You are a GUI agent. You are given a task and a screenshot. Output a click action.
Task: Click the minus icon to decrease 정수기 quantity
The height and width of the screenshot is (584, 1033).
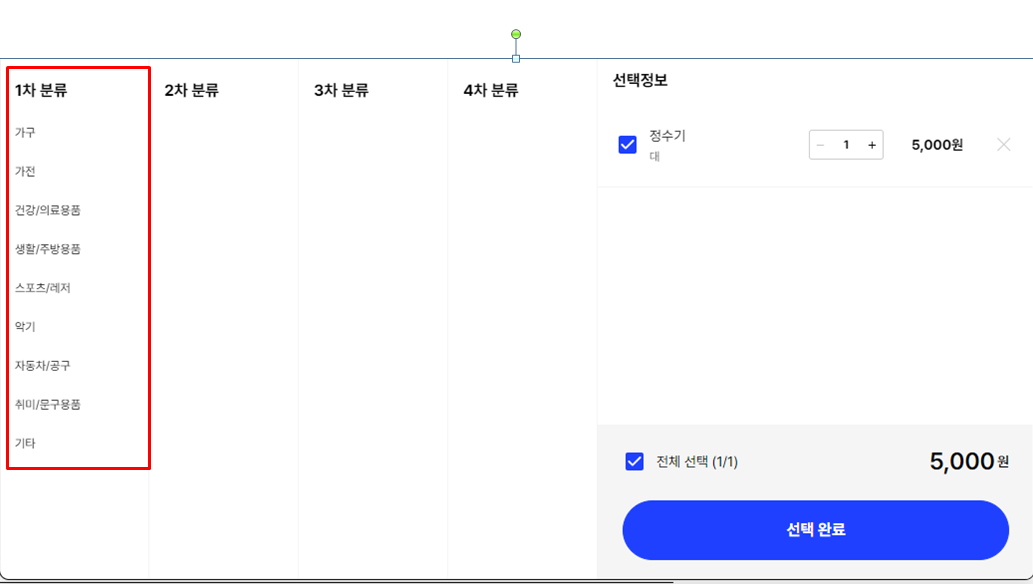pyautogui.click(x=821, y=144)
